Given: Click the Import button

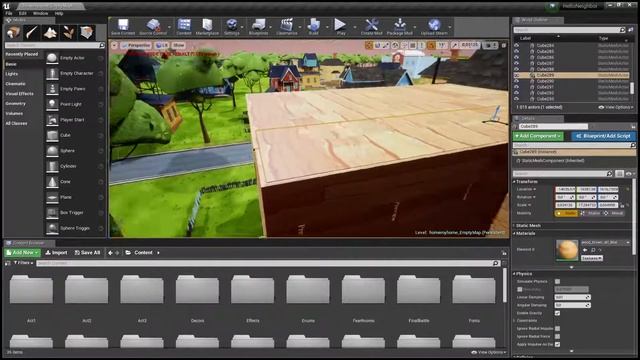Looking at the screenshot, I should 56,253.
